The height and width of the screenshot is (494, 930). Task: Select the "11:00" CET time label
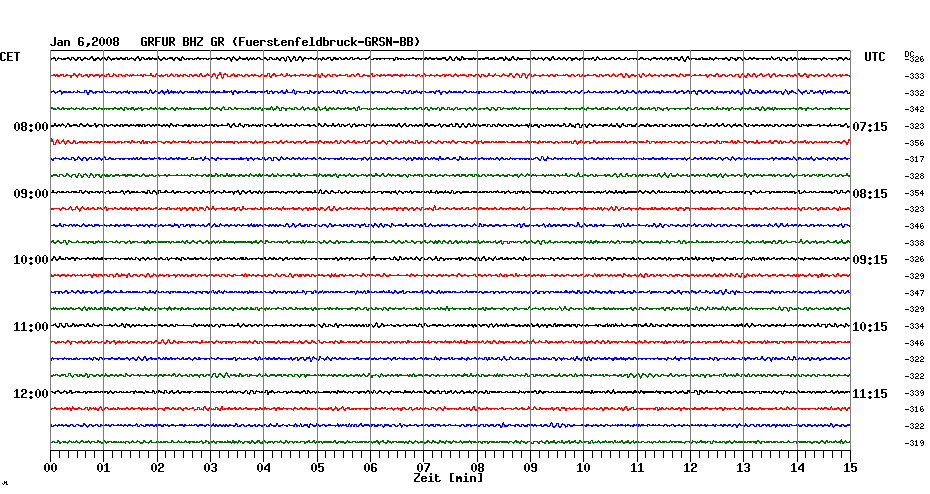click(31, 327)
